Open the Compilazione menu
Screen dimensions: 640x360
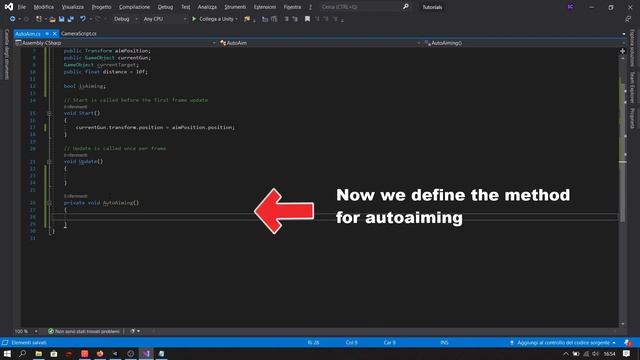[134, 7]
